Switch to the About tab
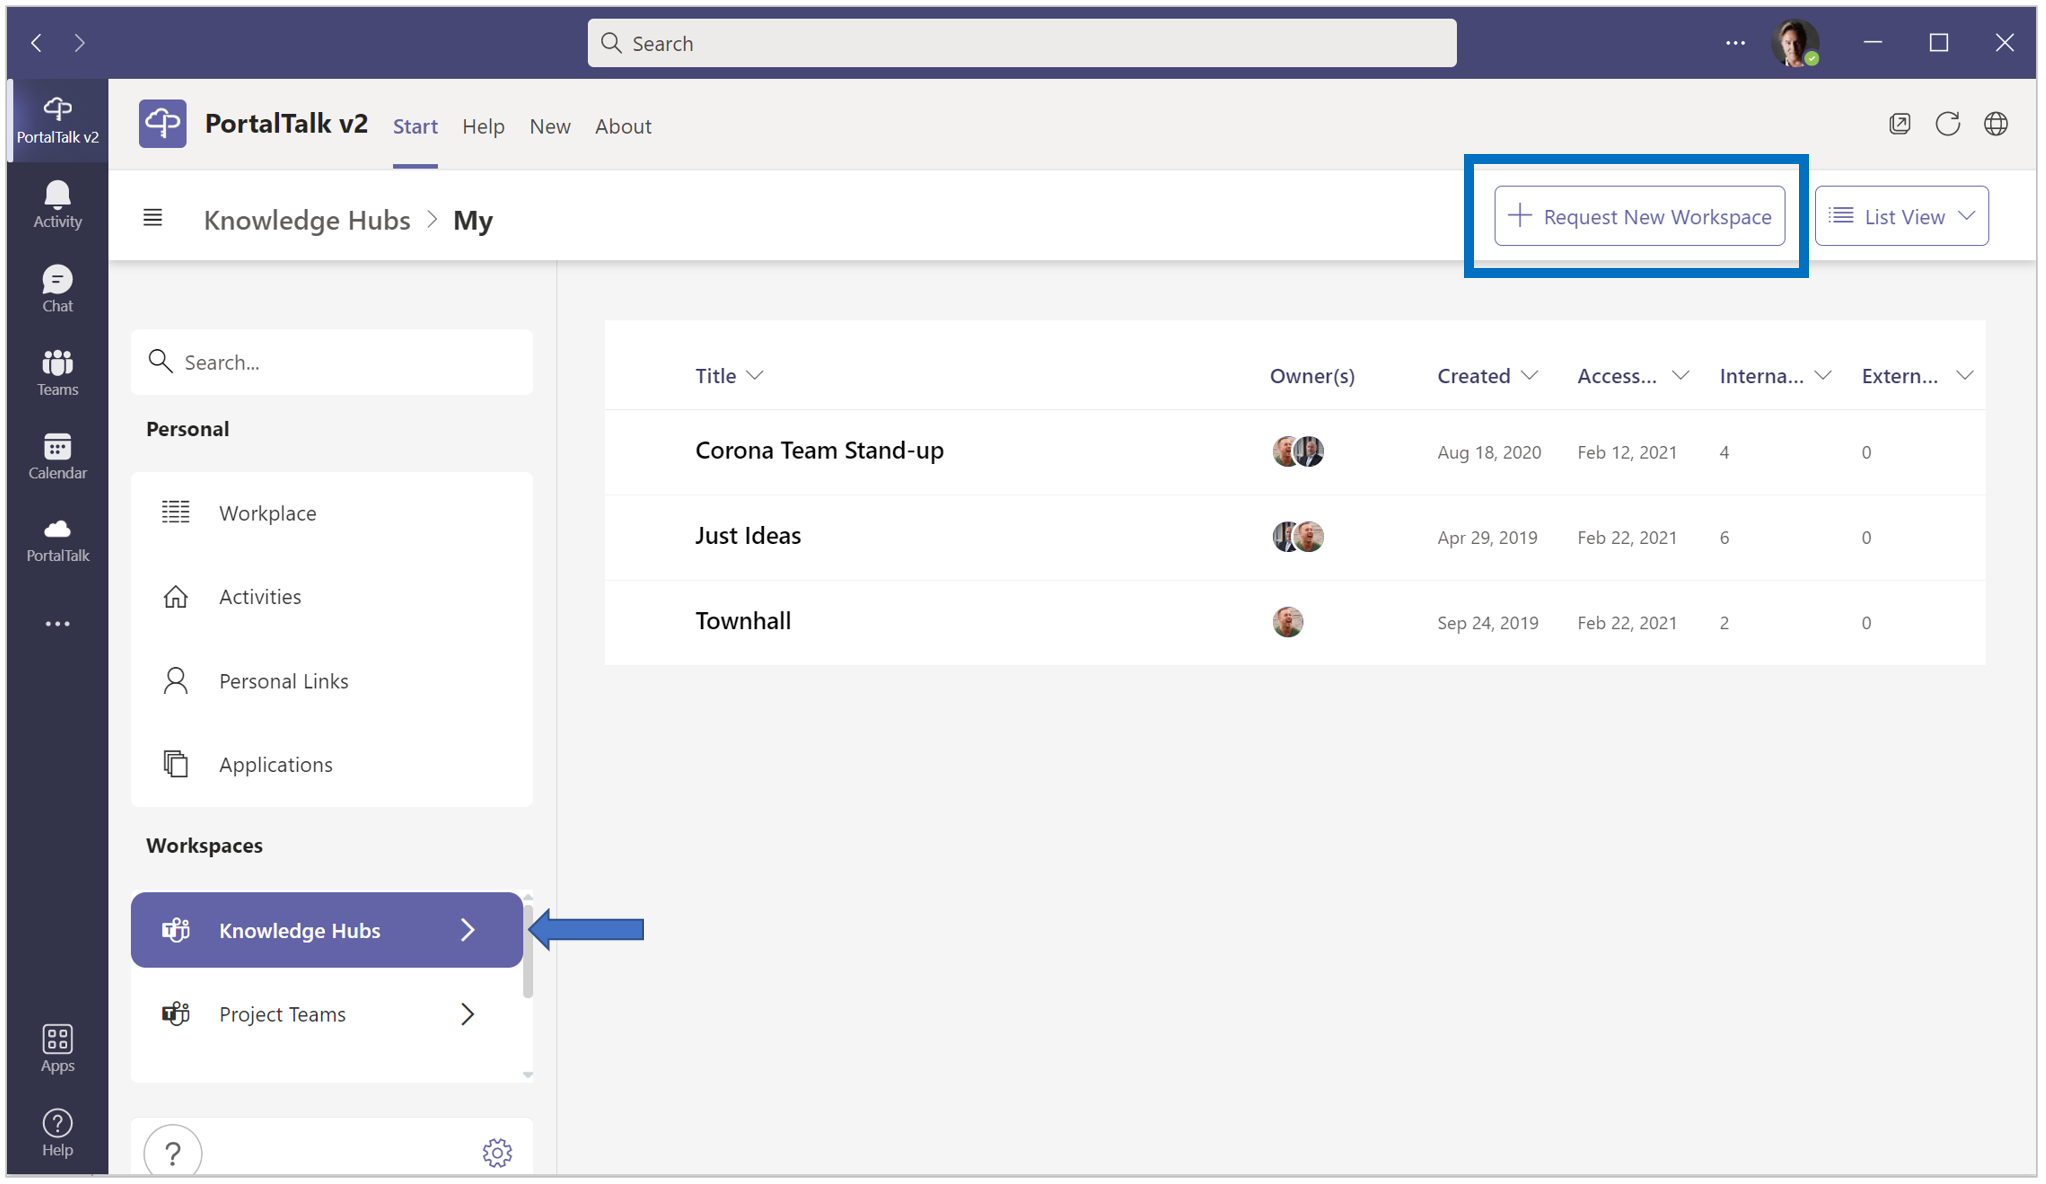This screenshot has width=2046, height=1184. click(x=623, y=127)
